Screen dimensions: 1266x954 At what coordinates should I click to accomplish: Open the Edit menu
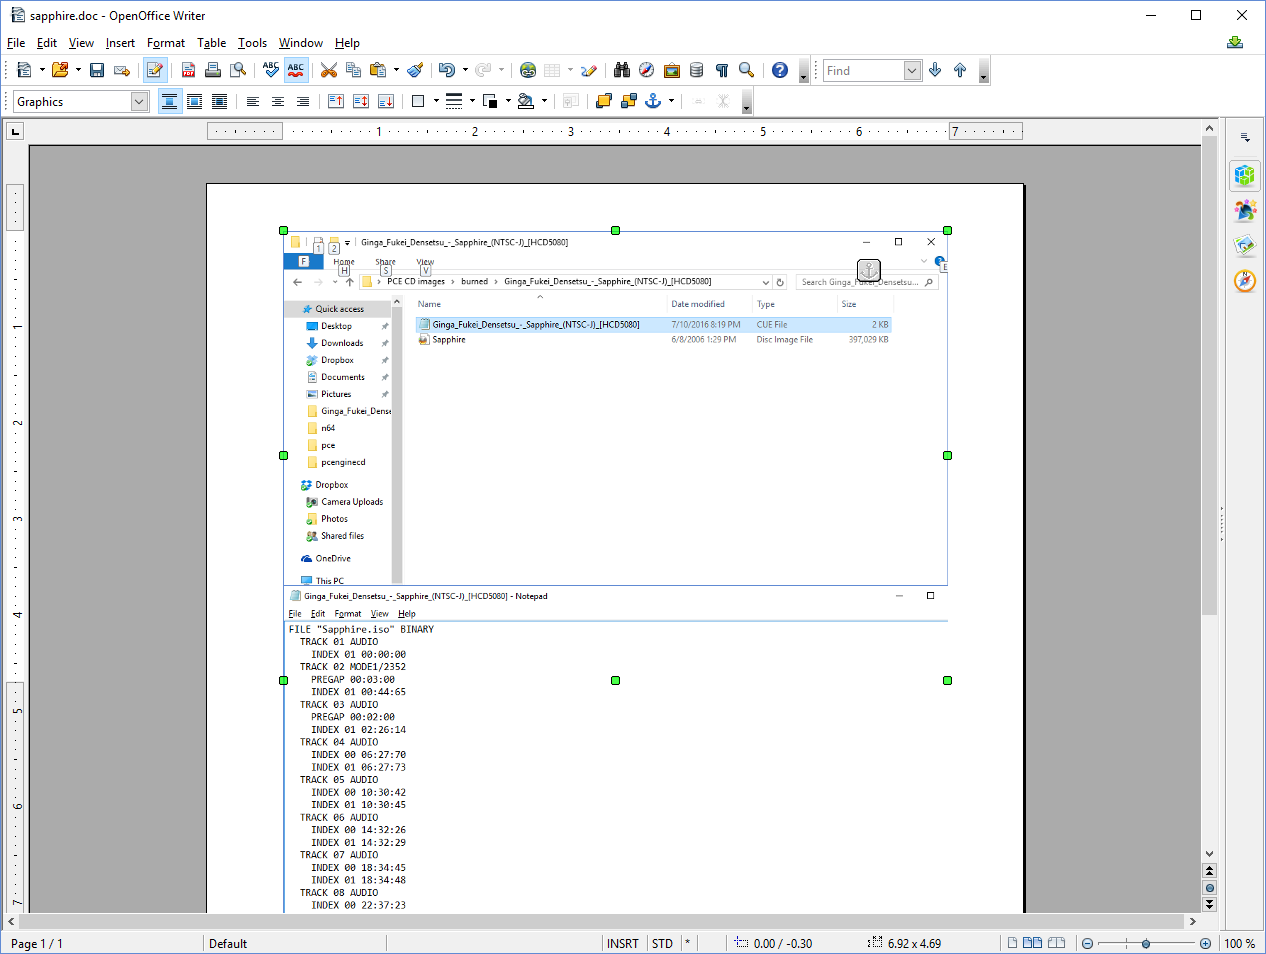point(46,43)
